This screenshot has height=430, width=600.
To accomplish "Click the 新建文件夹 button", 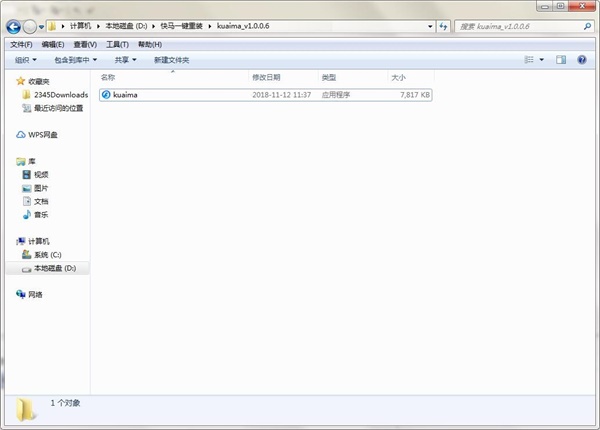I will click(171, 60).
